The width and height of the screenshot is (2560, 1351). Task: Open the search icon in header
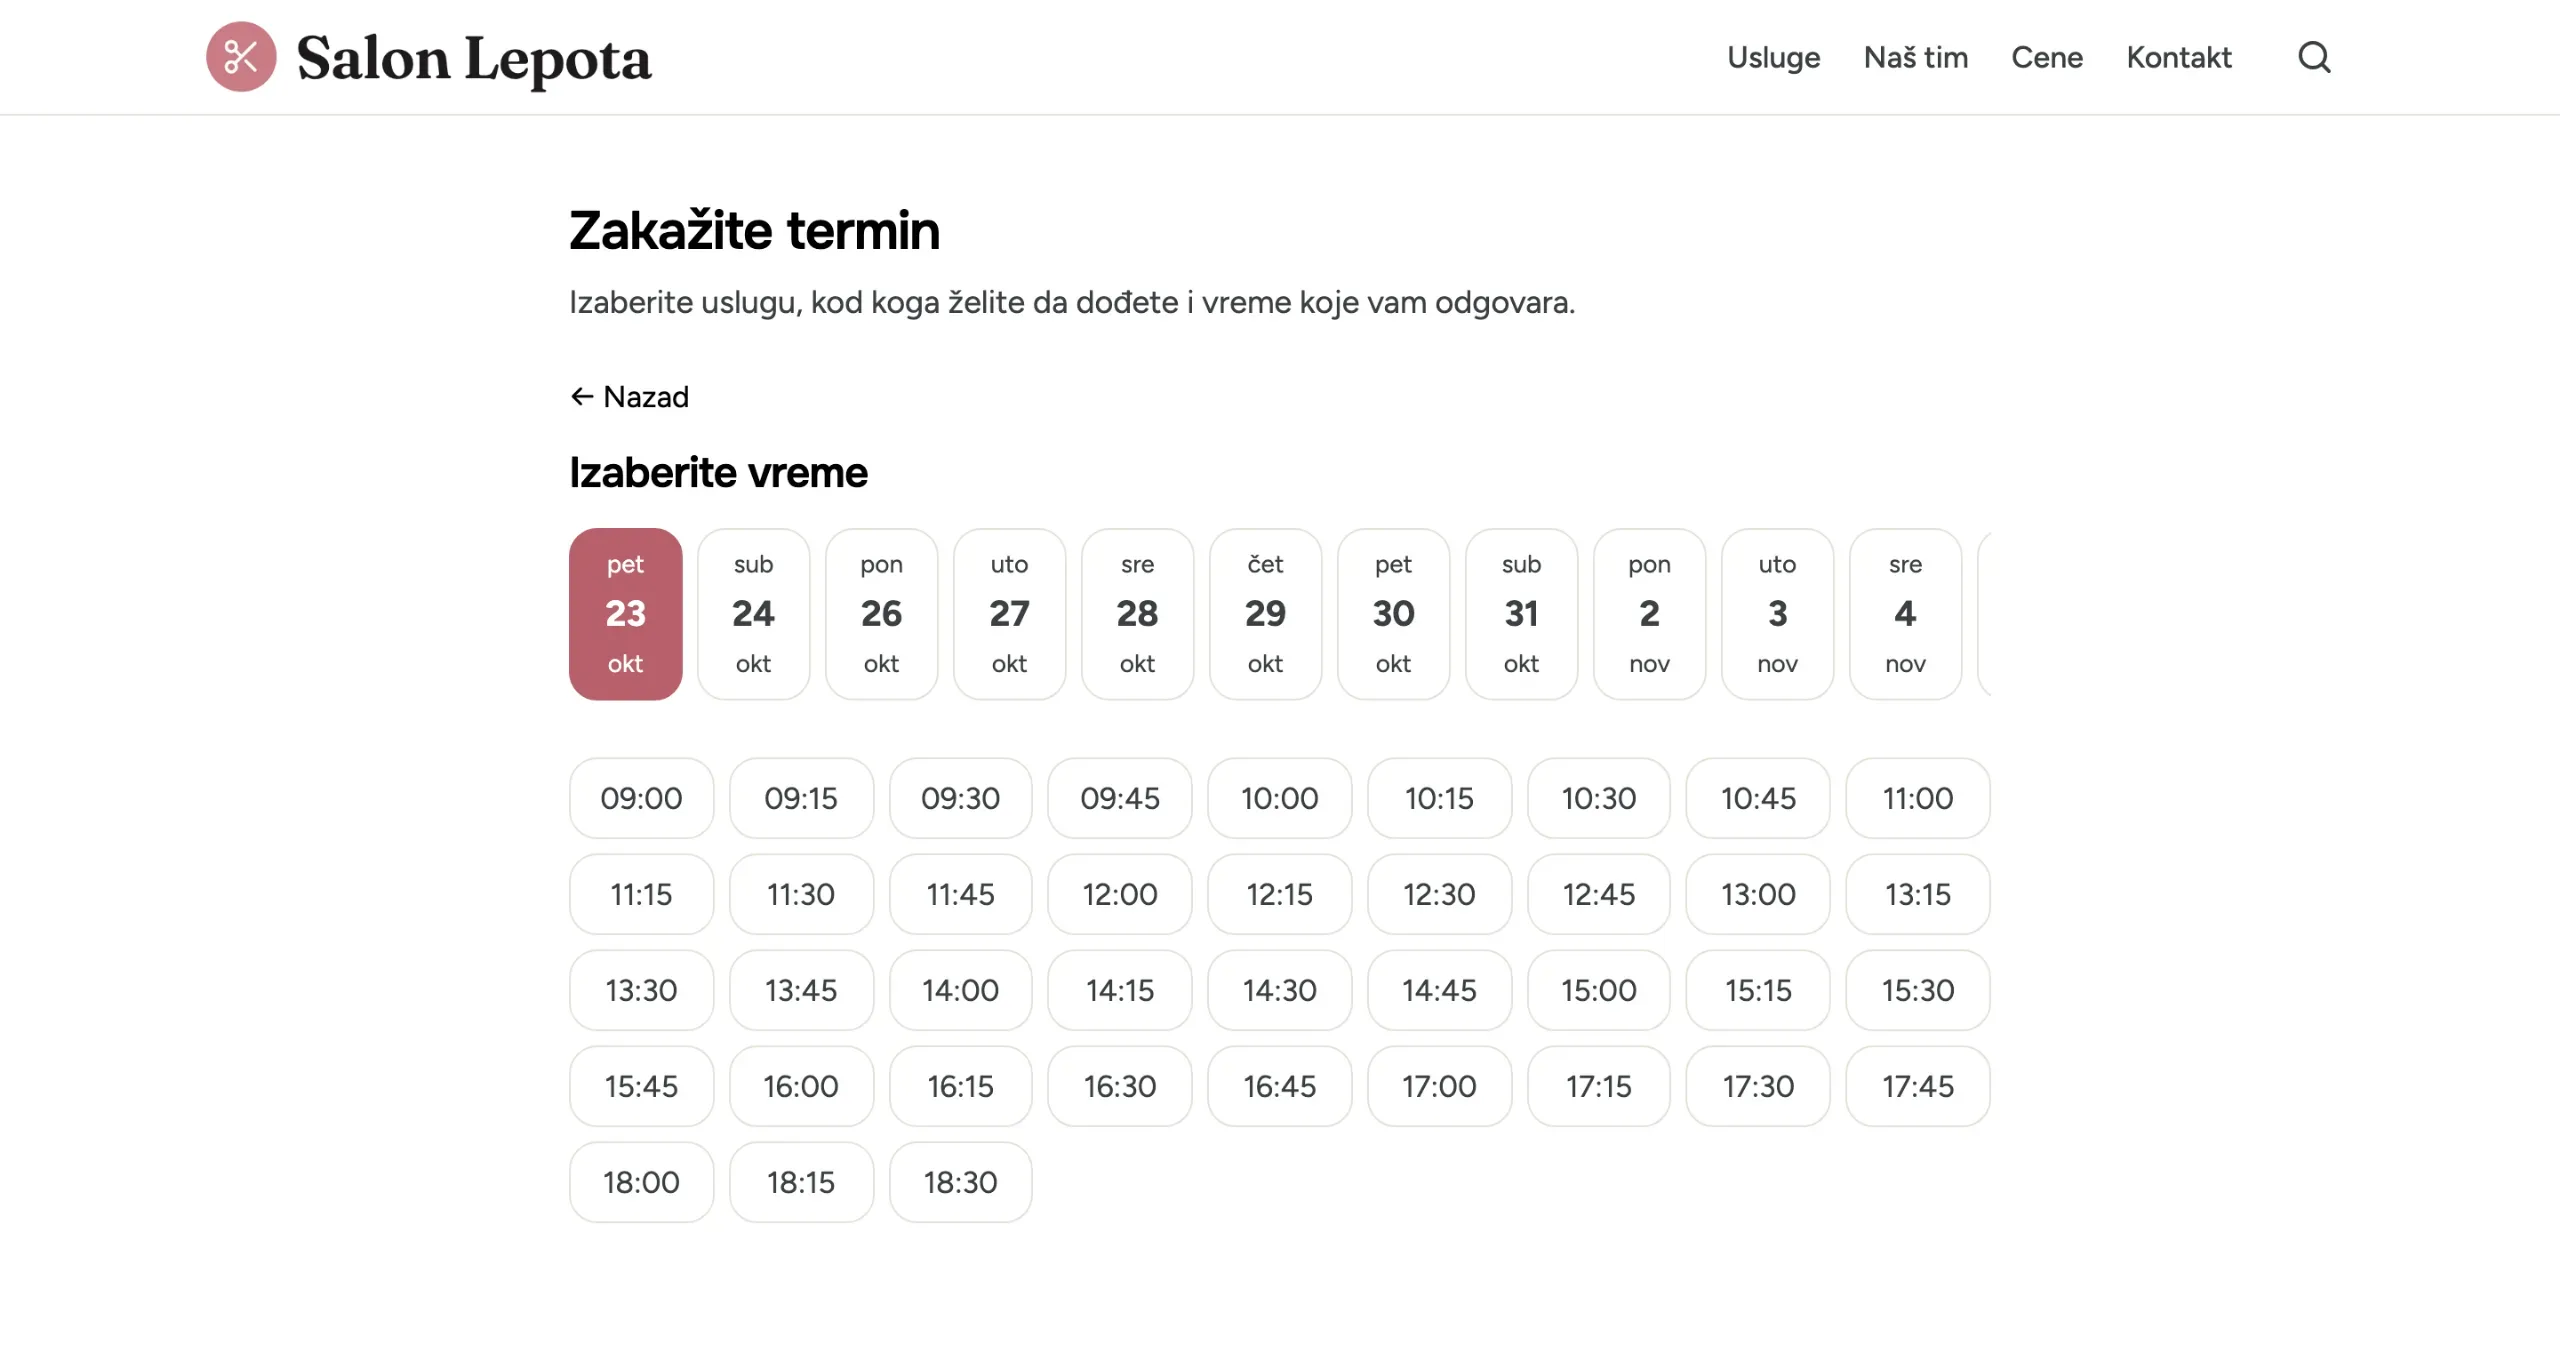(2313, 57)
